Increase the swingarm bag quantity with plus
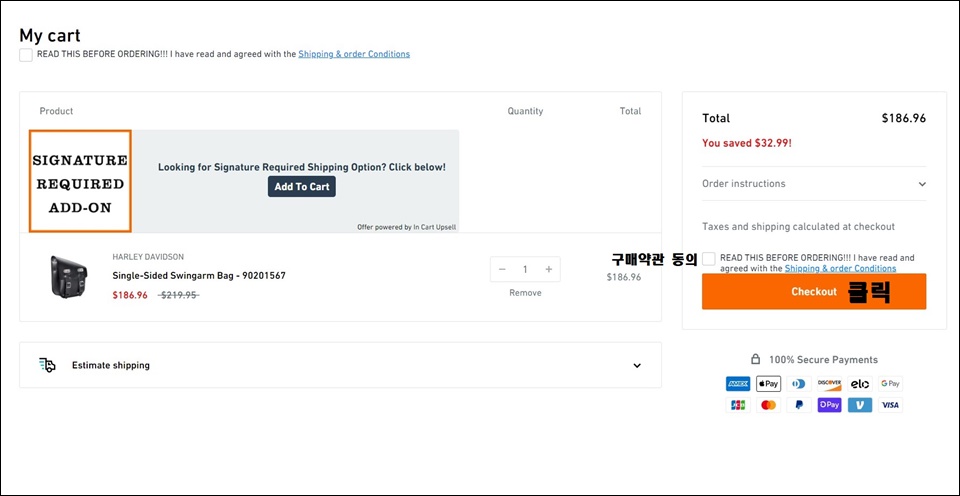This screenshot has width=960, height=496. pyautogui.click(x=549, y=269)
